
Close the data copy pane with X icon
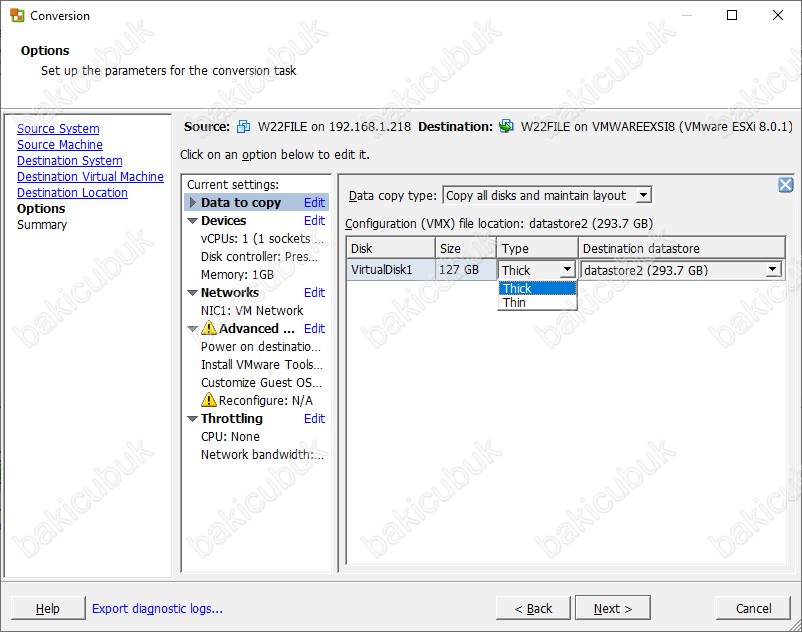pos(785,185)
